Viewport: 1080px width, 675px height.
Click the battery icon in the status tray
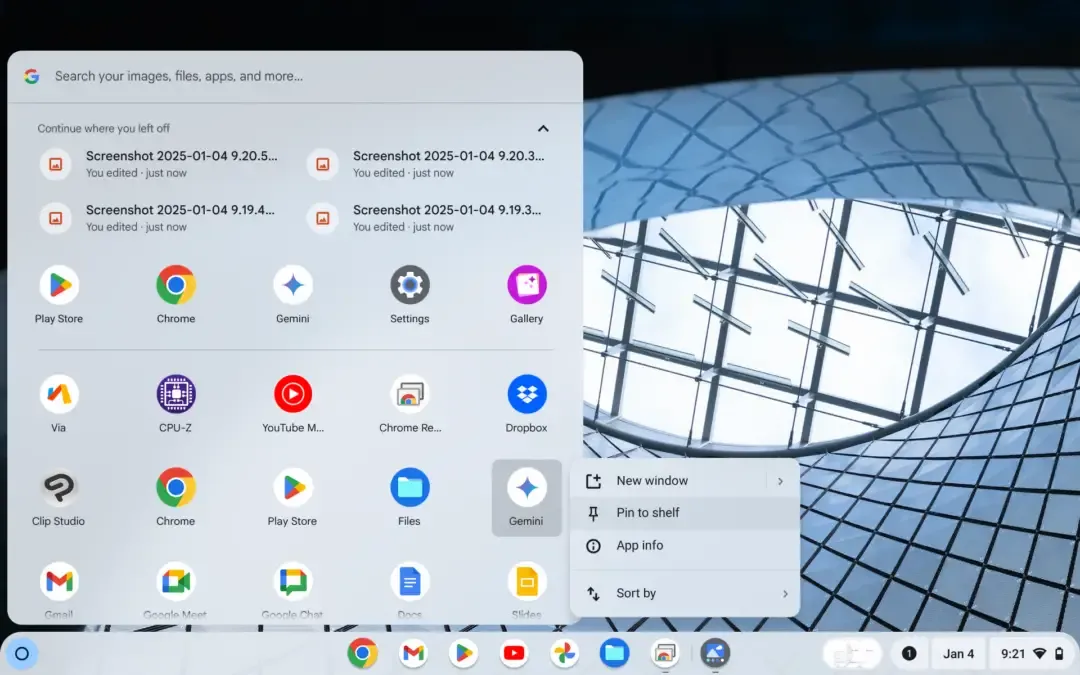point(1059,654)
